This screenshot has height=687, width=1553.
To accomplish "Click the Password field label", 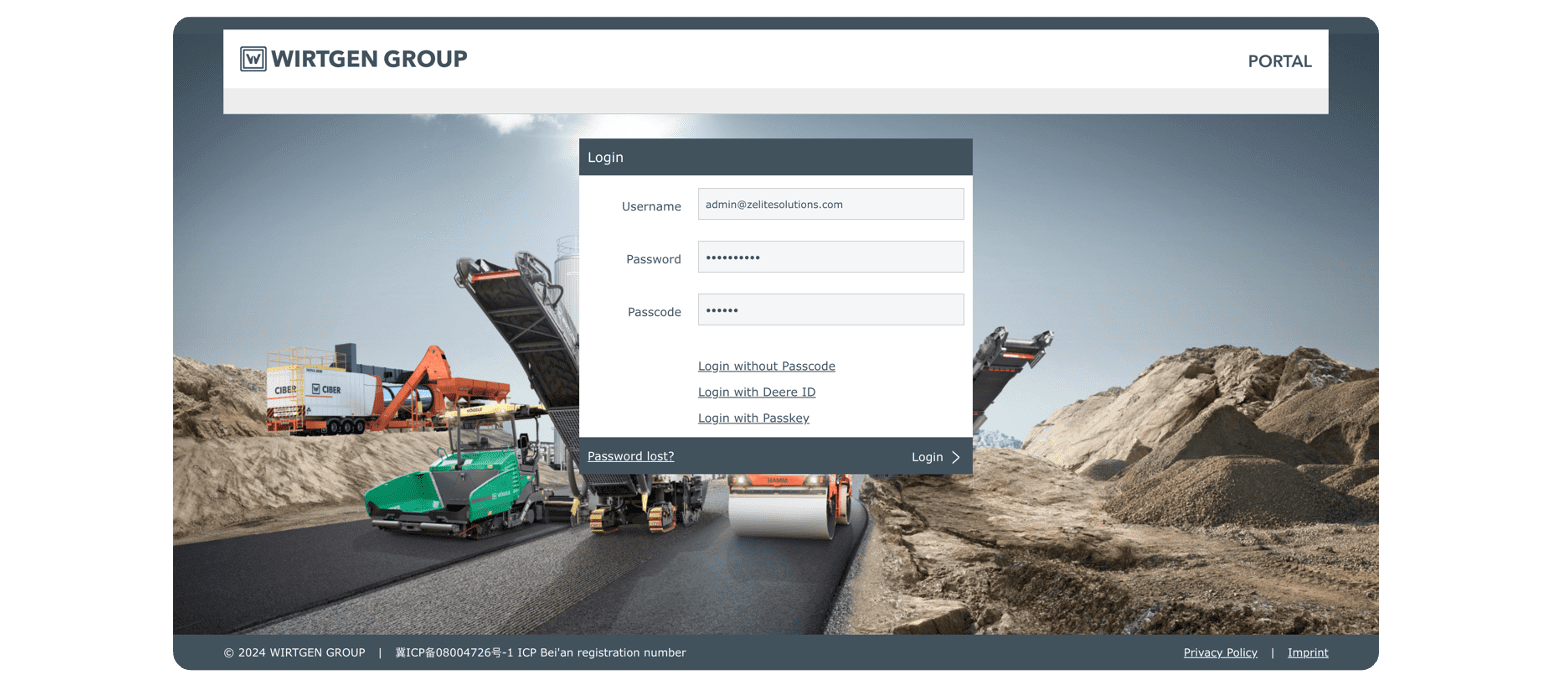I will tap(653, 259).
